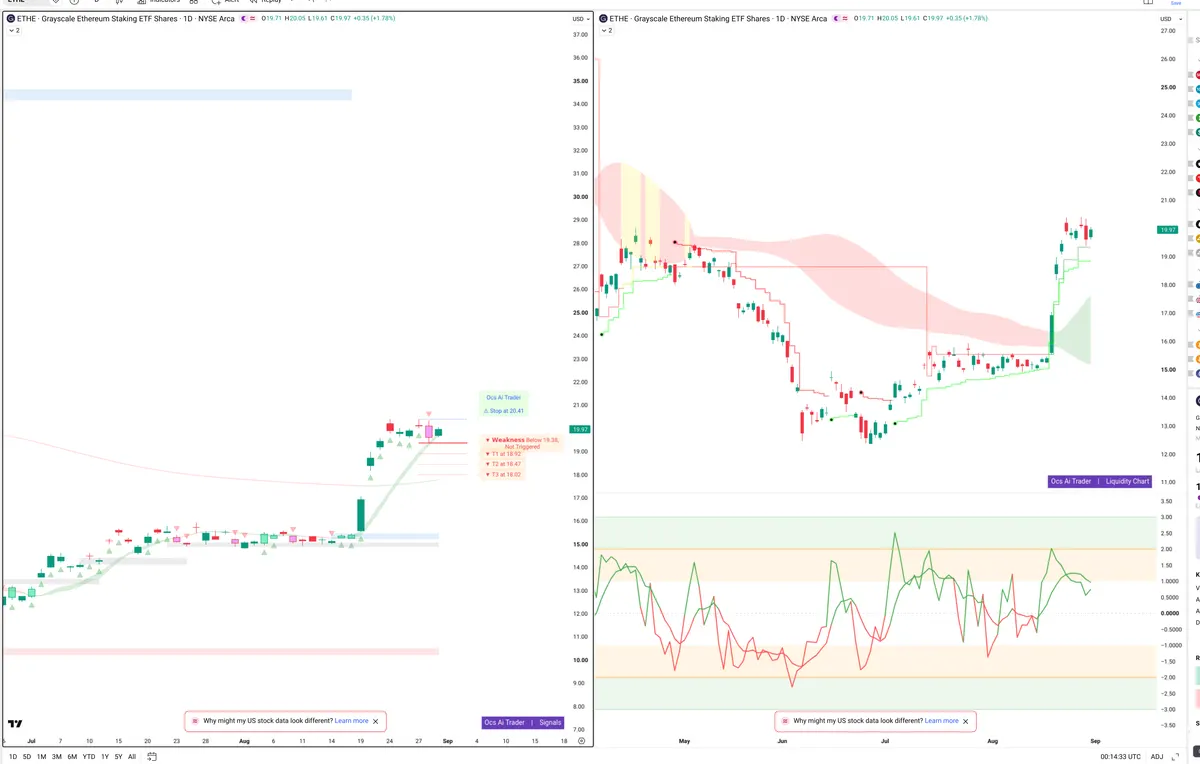1200x764 pixels.
Task: Click the right chart ETHE title text
Action: (718, 19)
